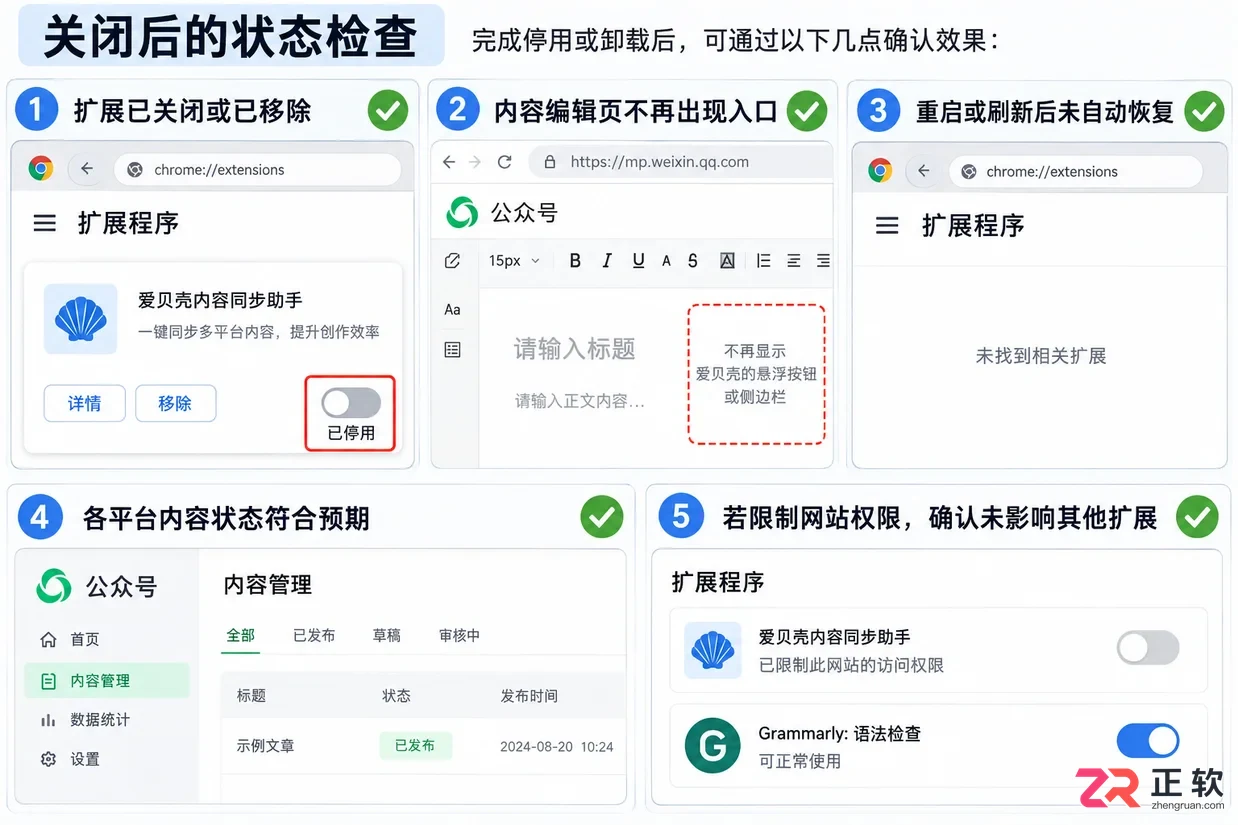Click the shell icon of 爱贝壳内容同步助手 in panel 1

click(x=81, y=319)
